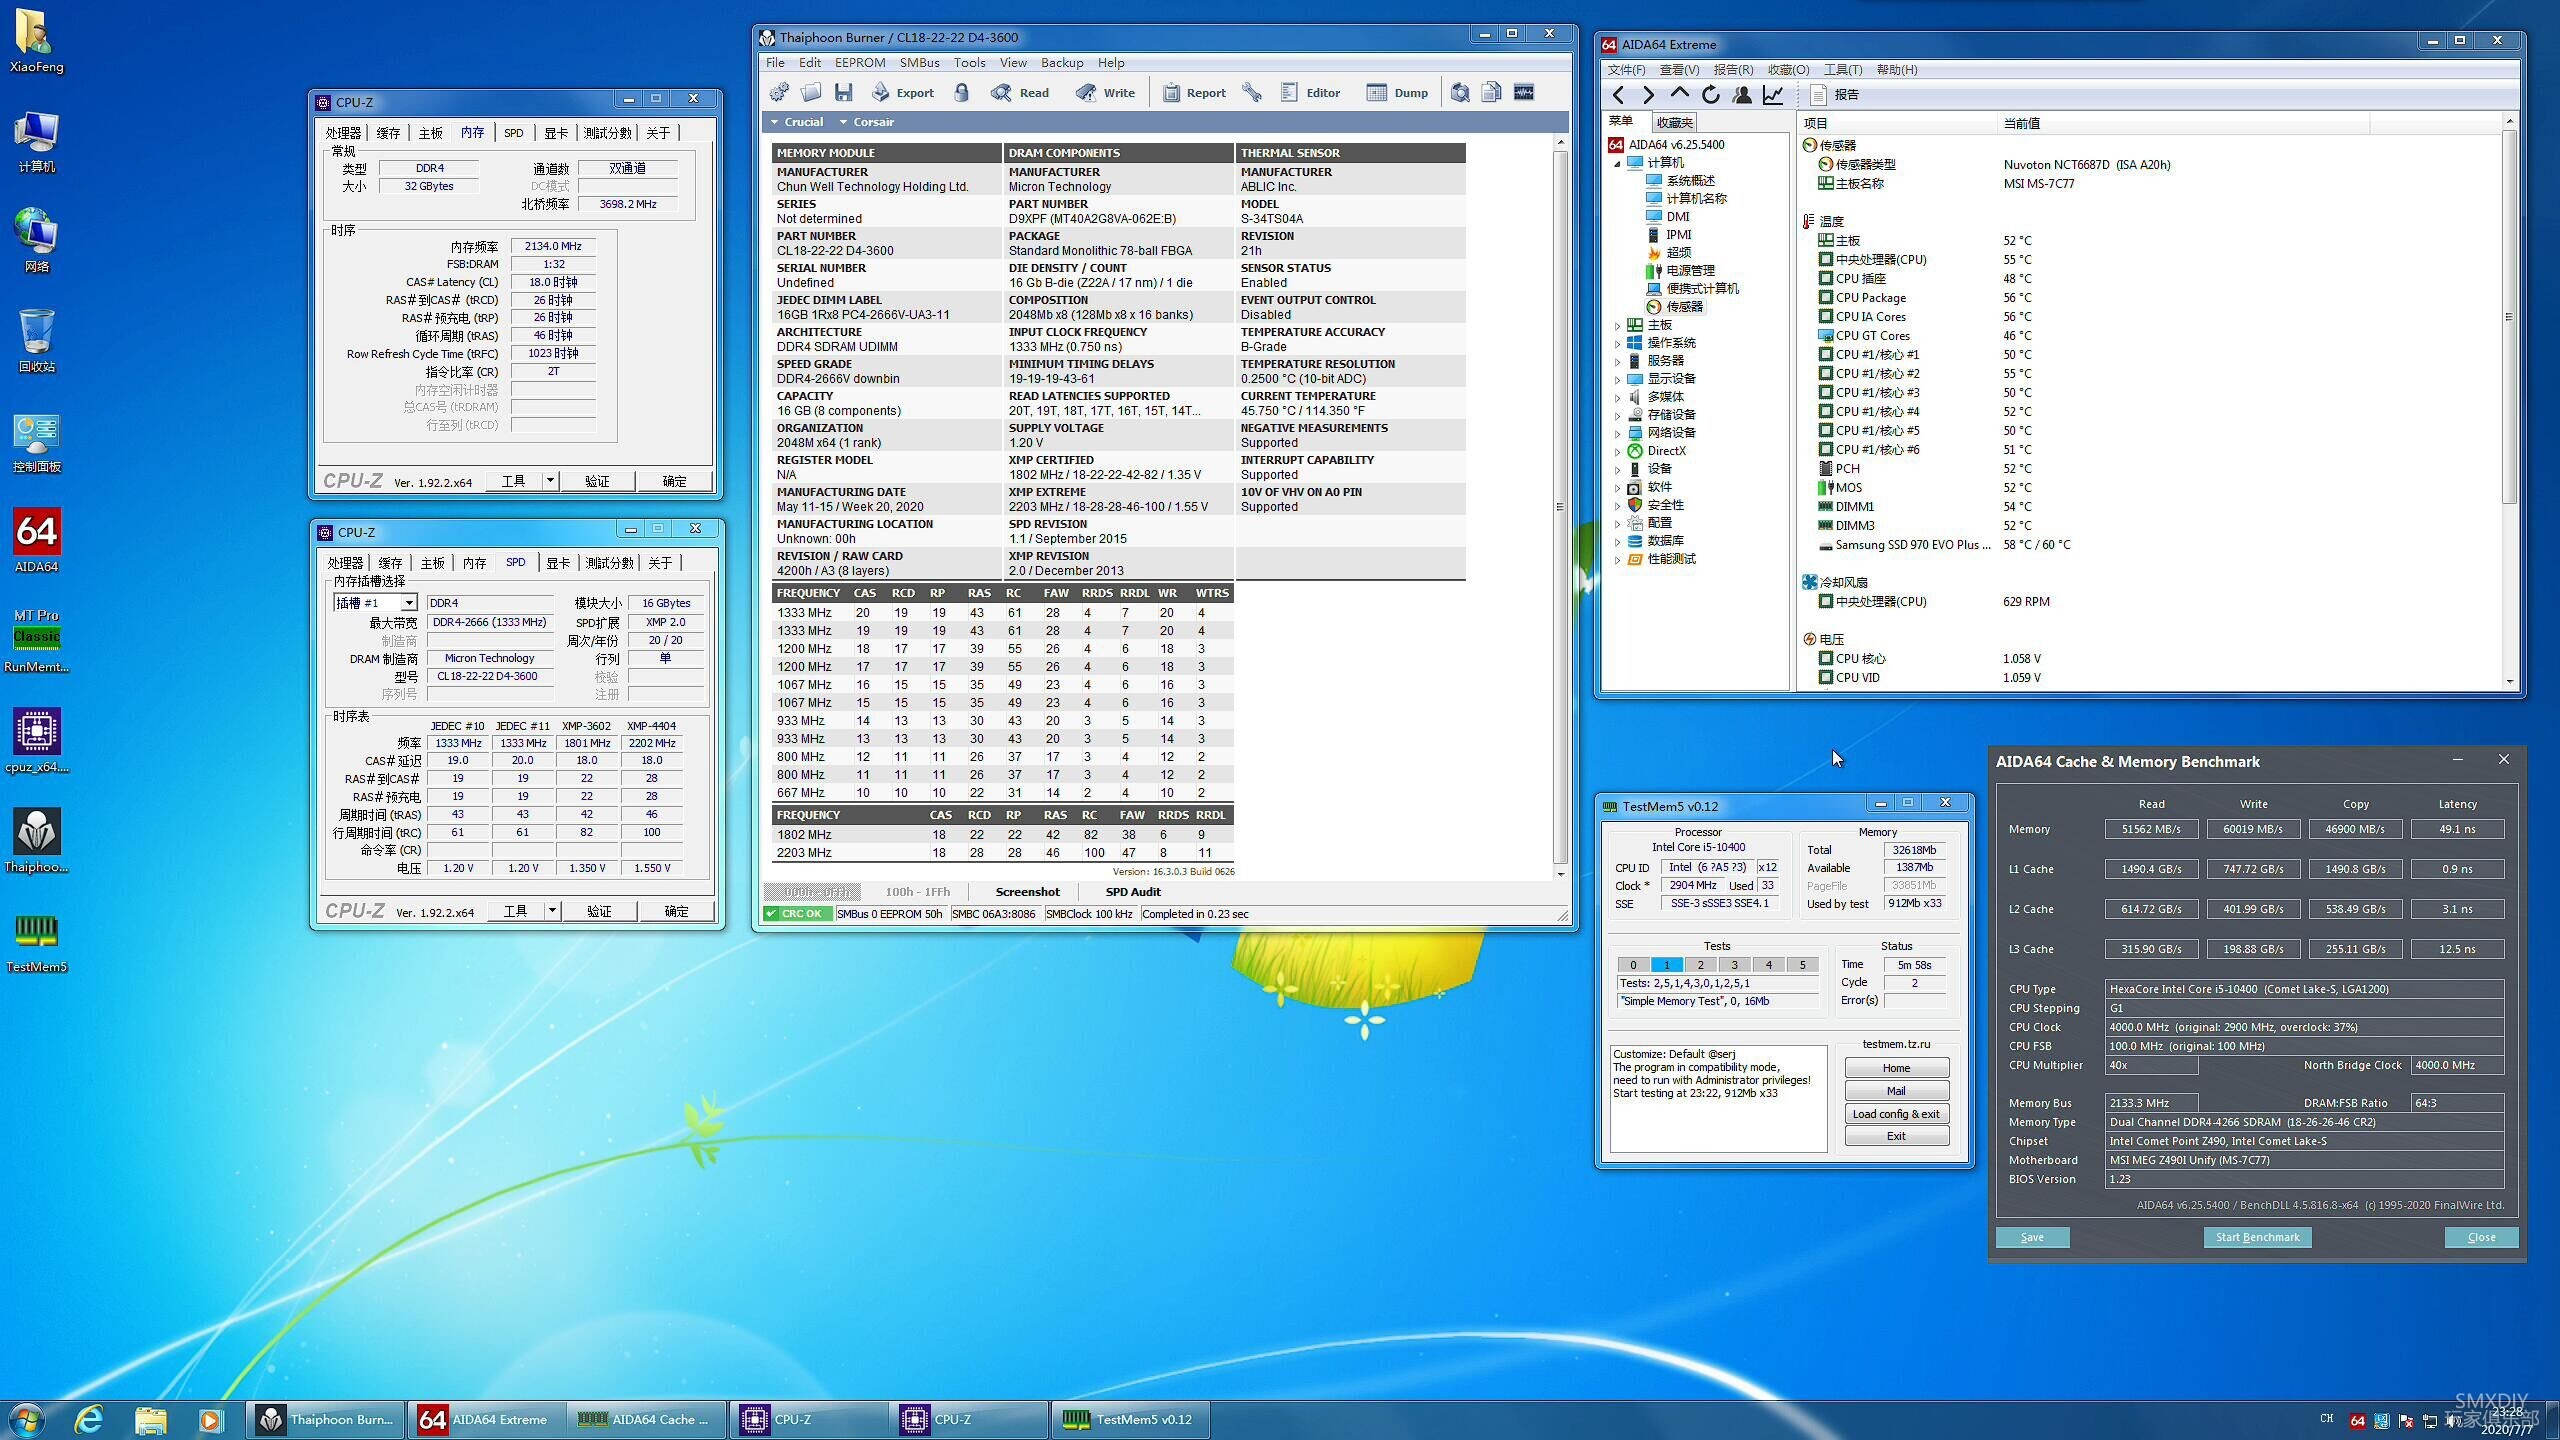Click the wrench icon in Thaiphoon Burner toolbar
Viewport: 2560px width, 1440px height.
pyautogui.click(x=1252, y=93)
